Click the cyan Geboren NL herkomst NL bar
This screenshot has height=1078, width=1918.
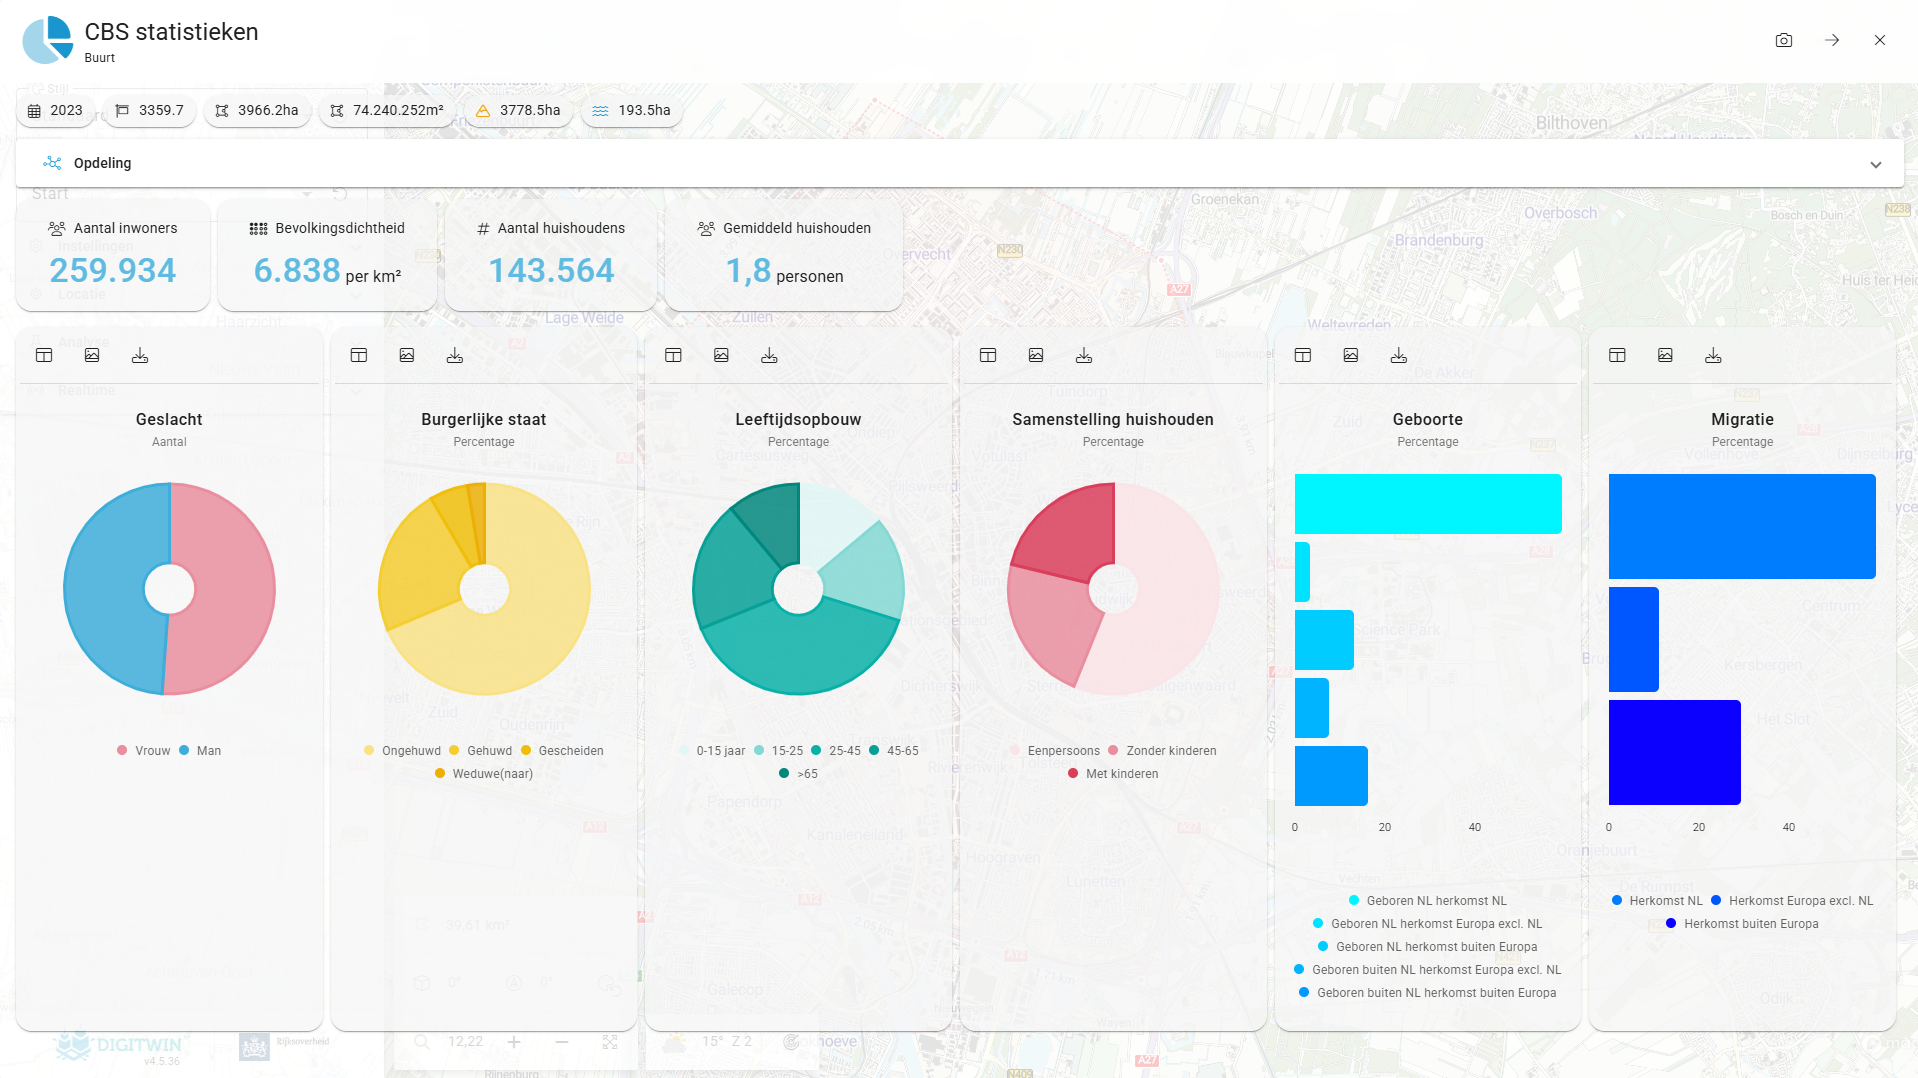click(x=1427, y=504)
